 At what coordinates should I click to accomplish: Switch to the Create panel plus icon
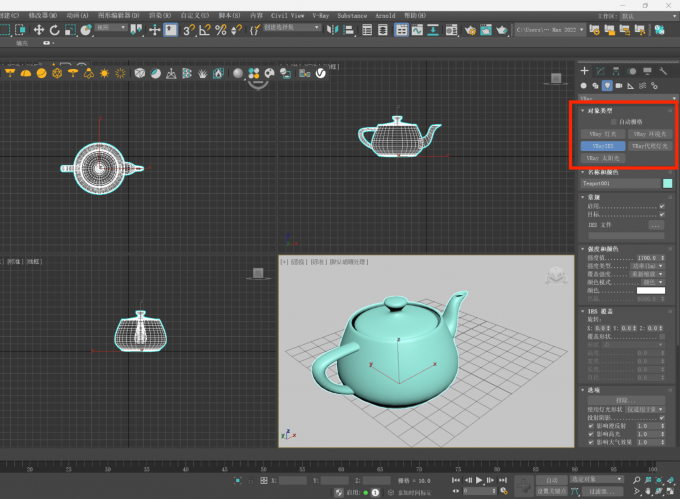coord(585,71)
